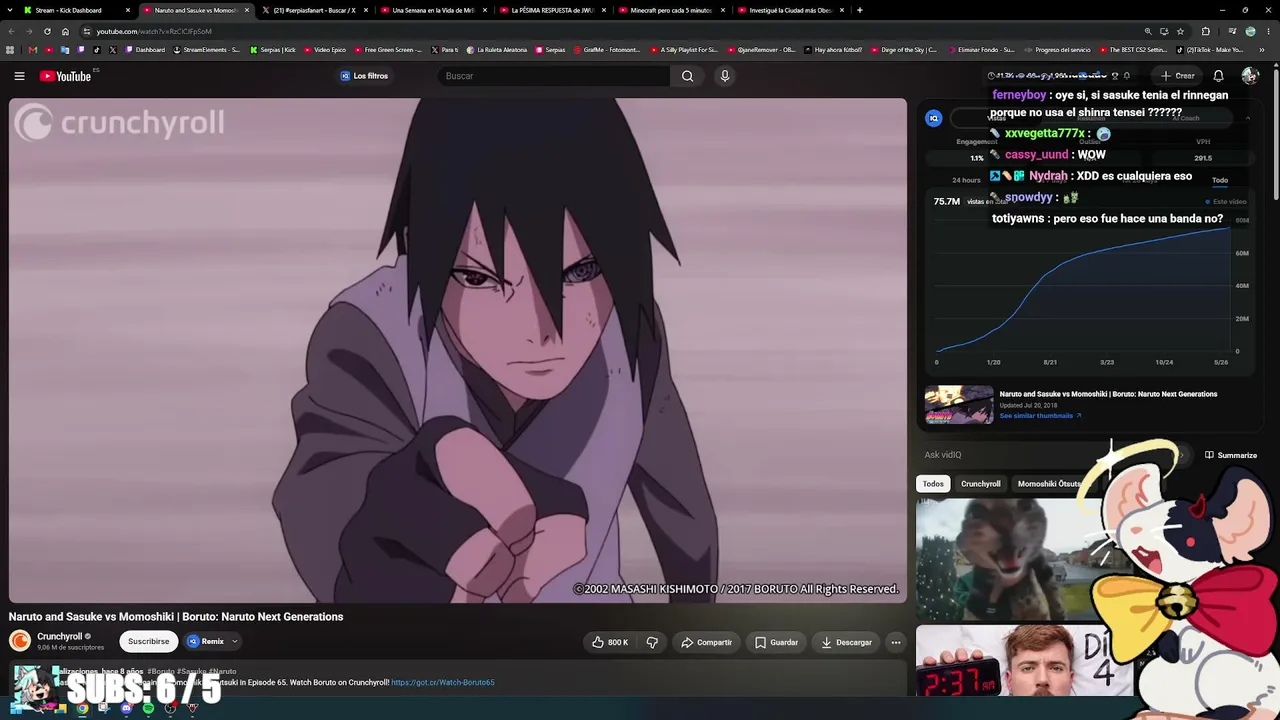Go back in the browser
This screenshot has height=720, width=1280.
pos(11,31)
